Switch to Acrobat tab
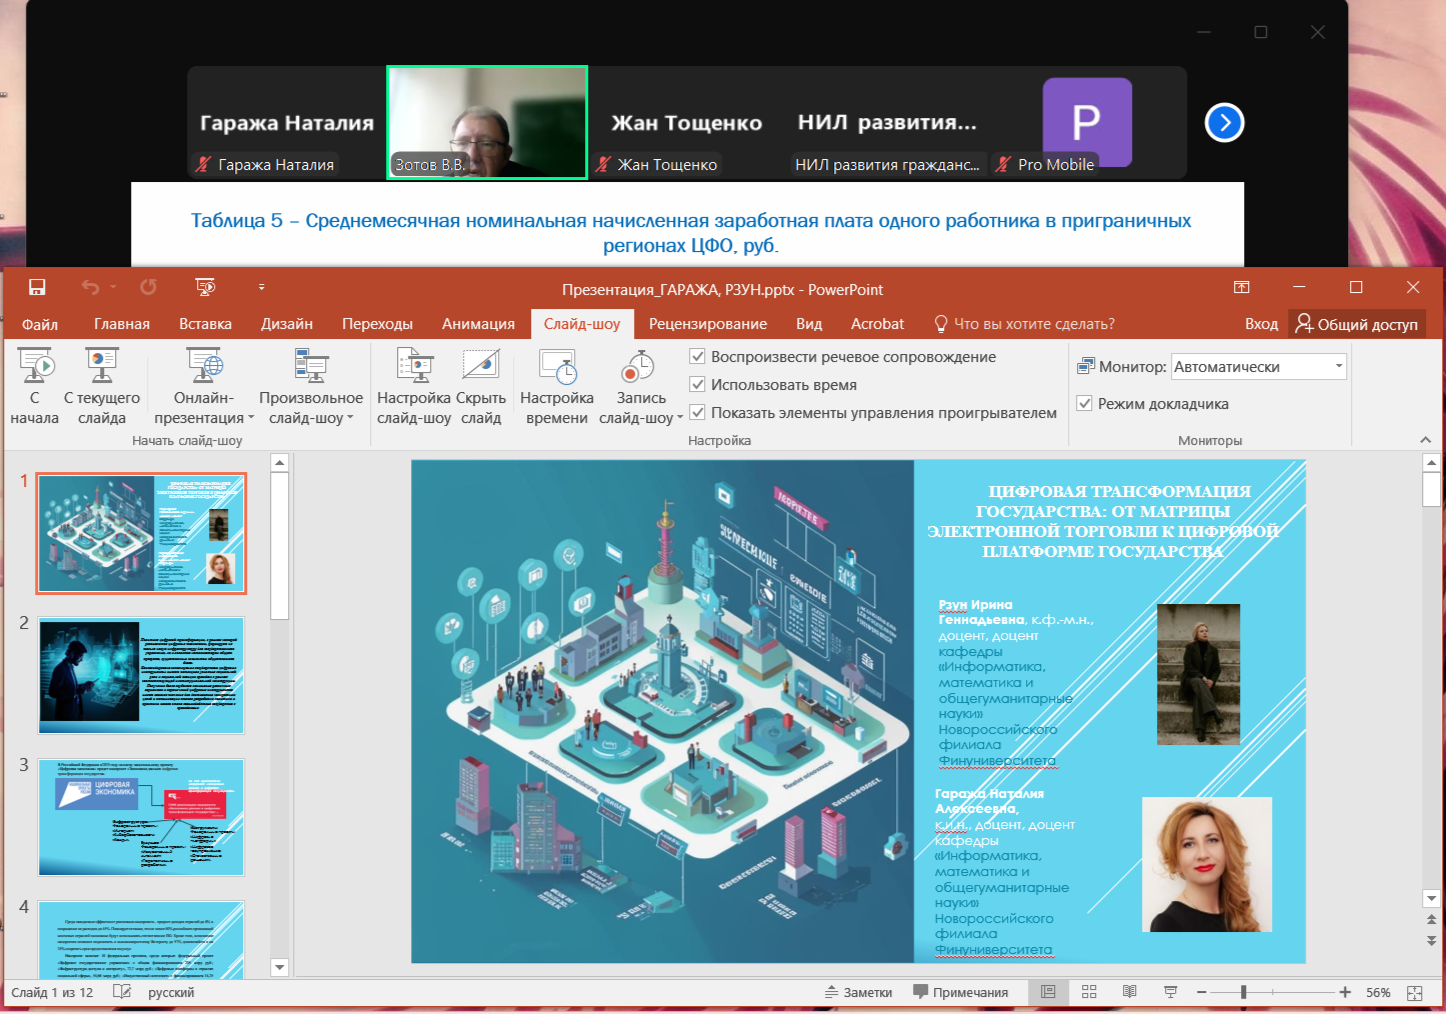Viewport: 1446px width, 1014px height. tap(877, 324)
